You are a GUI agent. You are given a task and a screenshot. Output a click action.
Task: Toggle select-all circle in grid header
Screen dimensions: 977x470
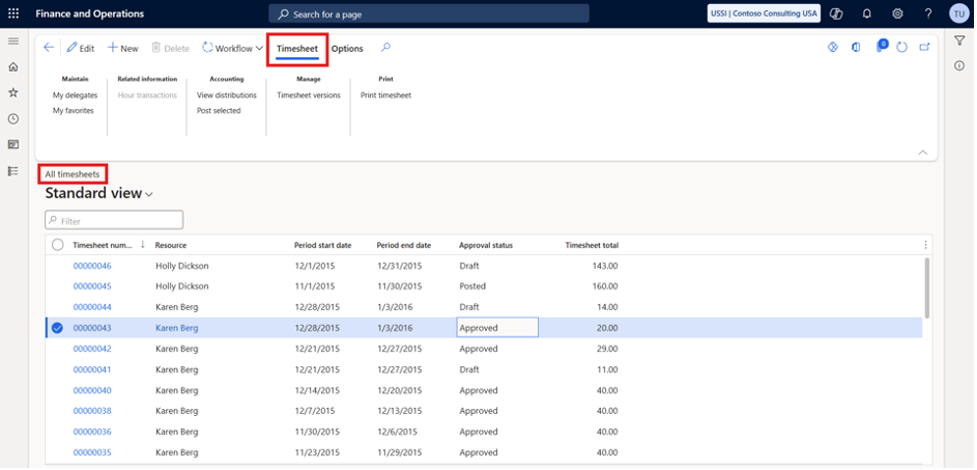57,246
